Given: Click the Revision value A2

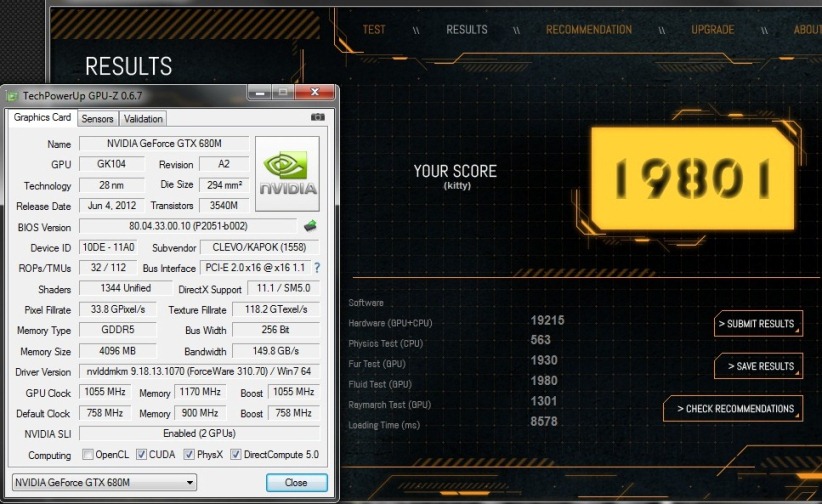Looking at the screenshot, I should tap(224, 164).
